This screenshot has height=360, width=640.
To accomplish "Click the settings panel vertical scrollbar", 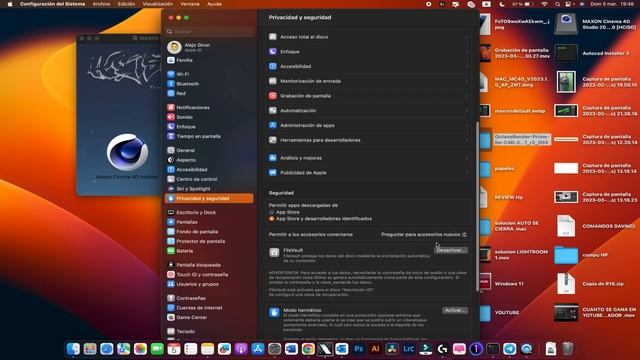I will click(477, 206).
